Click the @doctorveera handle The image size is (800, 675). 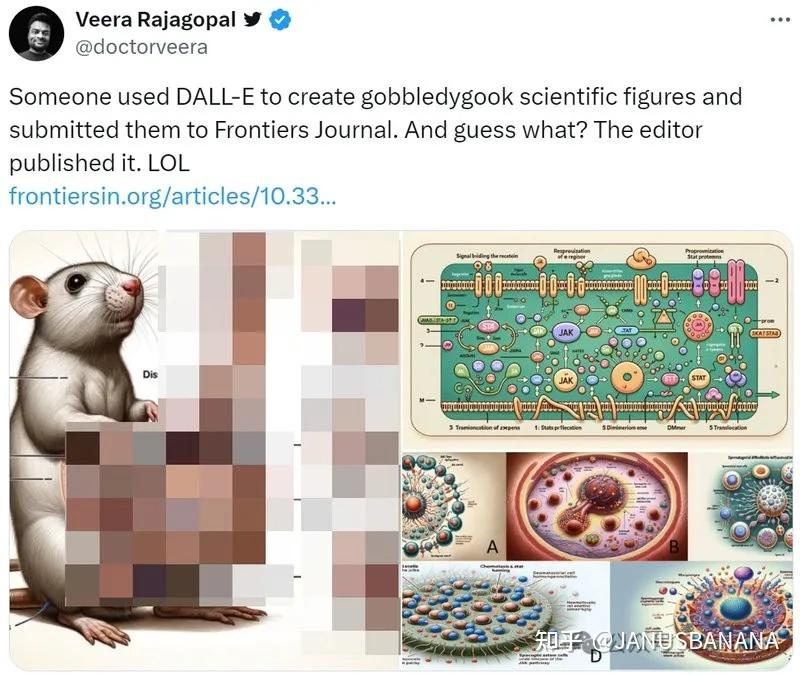pos(141,47)
